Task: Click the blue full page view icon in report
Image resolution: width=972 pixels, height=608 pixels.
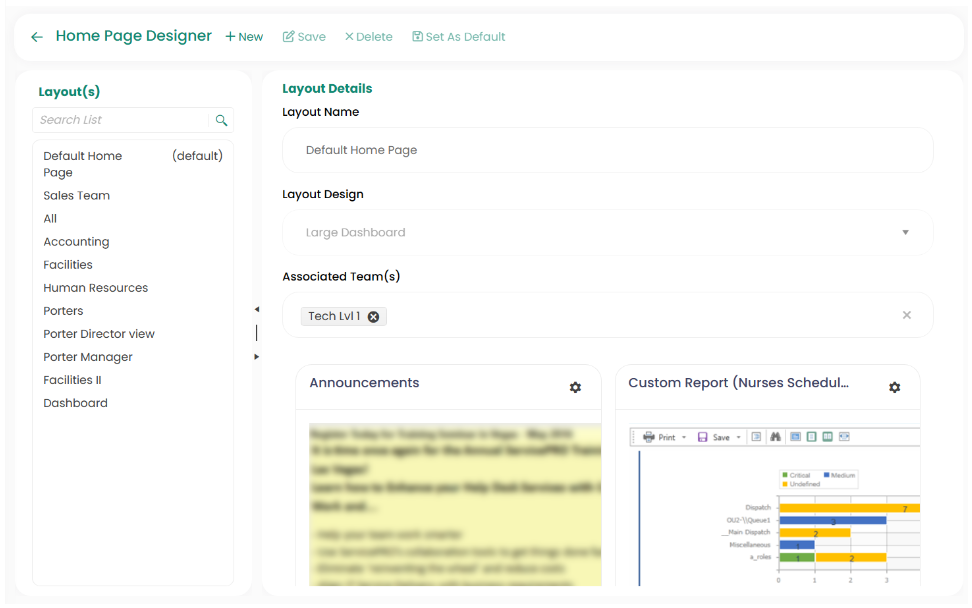Action: [795, 437]
